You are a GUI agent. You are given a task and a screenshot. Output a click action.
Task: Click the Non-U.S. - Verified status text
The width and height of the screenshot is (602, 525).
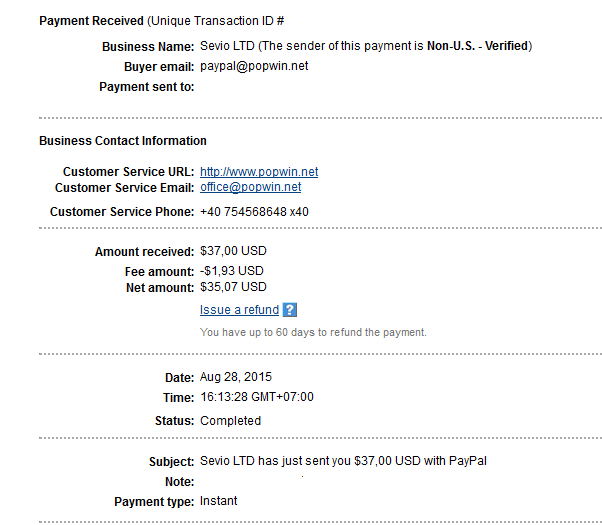478,46
